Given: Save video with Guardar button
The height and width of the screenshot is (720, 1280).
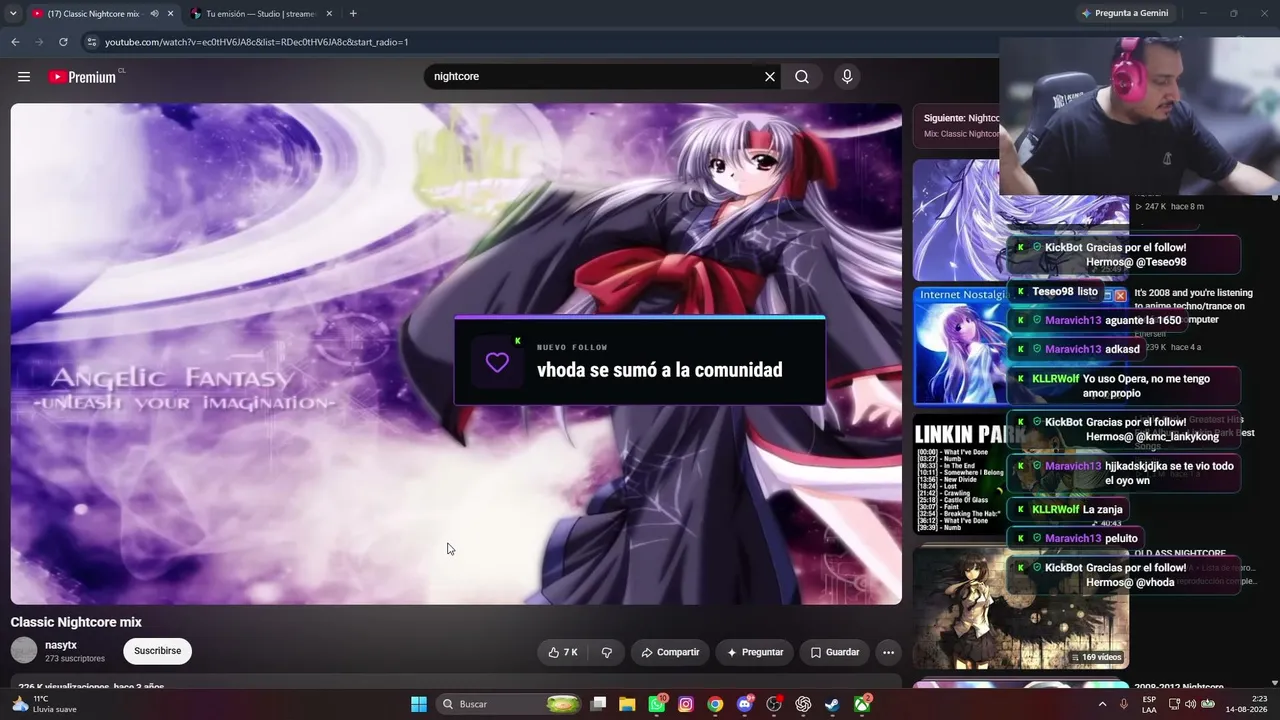Looking at the screenshot, I should tap(835, 652).
